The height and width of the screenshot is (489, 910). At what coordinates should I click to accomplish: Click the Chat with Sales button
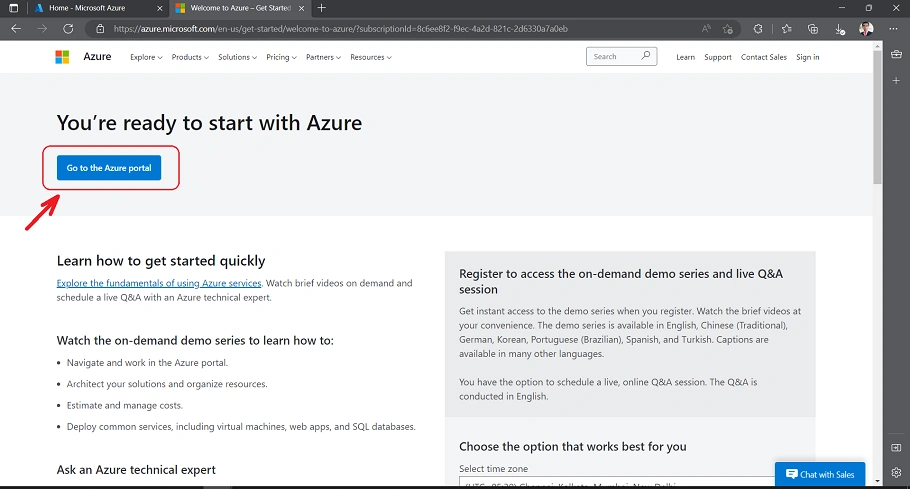point(820,474)
